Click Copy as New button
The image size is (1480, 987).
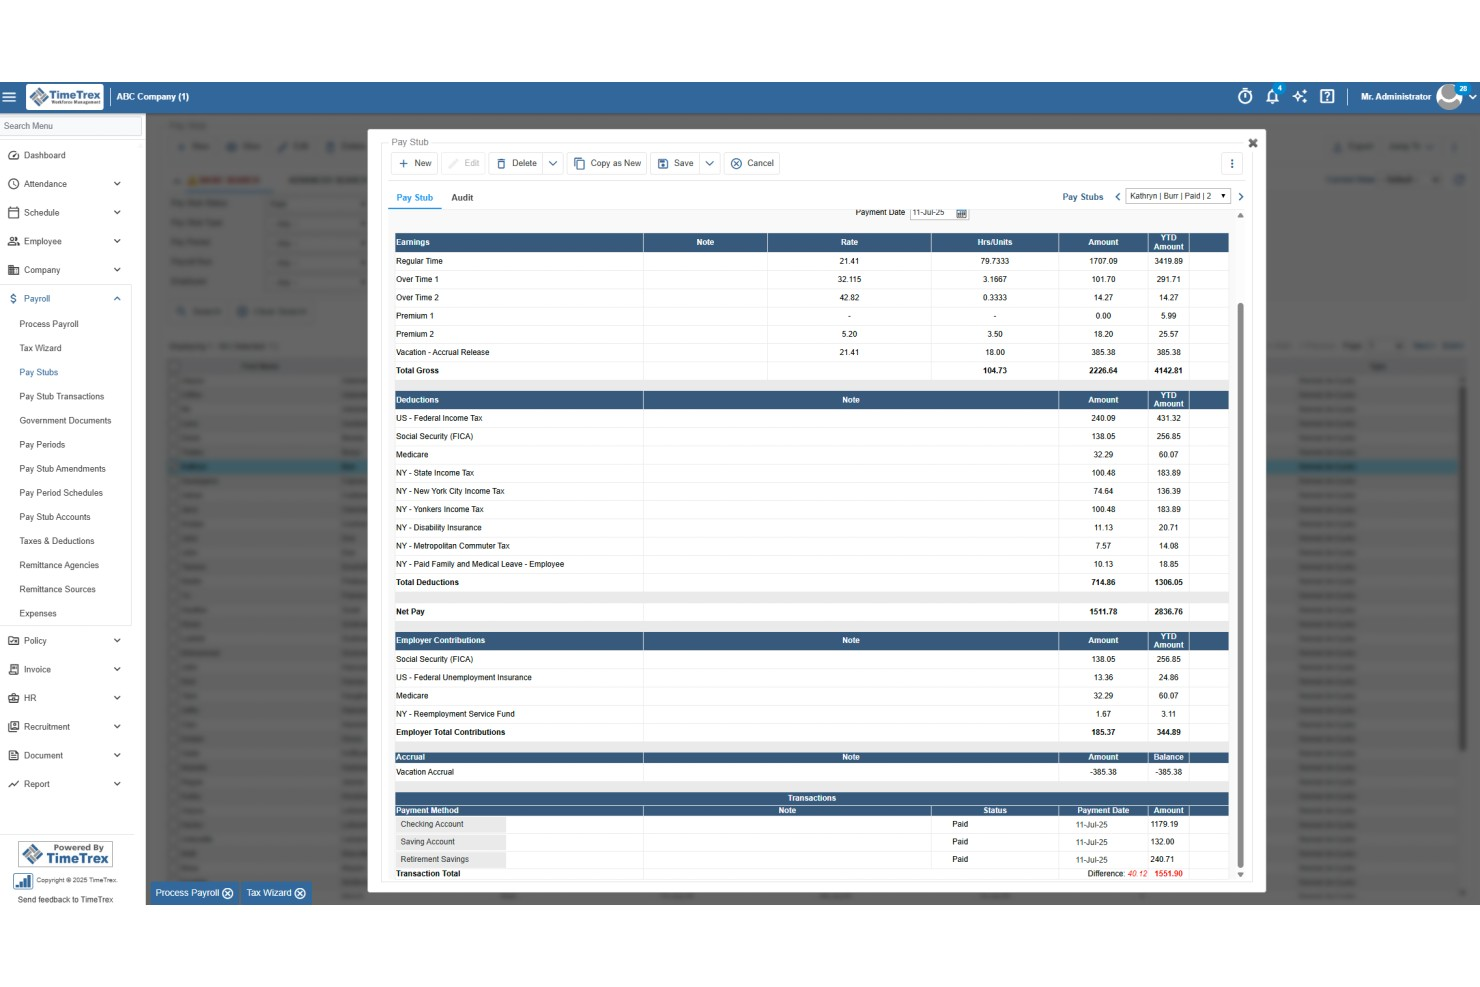607,163
